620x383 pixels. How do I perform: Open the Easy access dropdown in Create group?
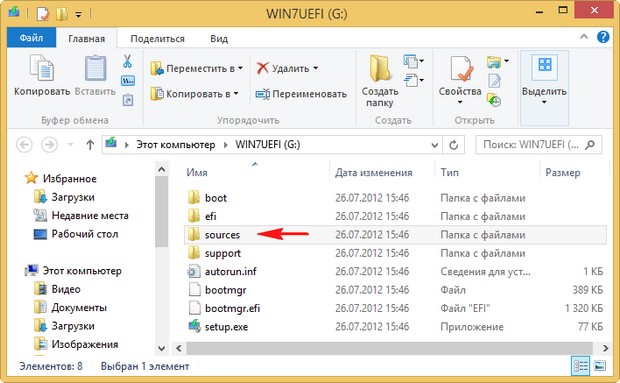[x=414, y=80]
